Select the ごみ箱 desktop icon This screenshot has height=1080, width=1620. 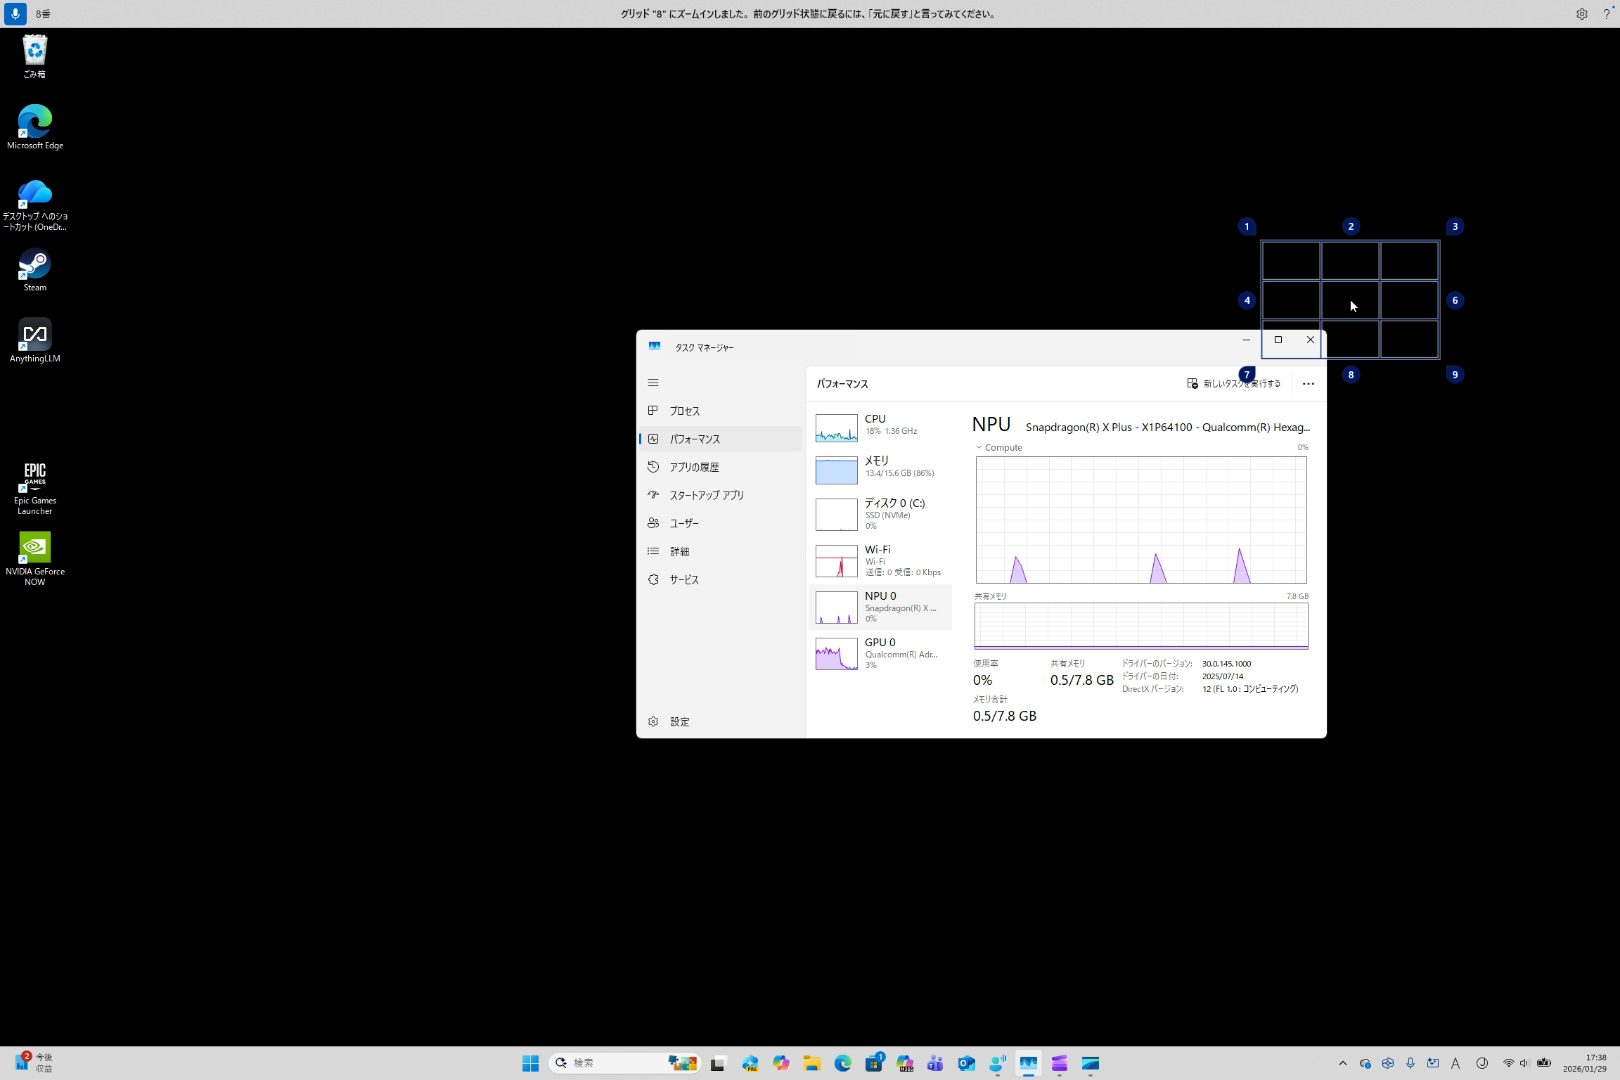point(35,57)
